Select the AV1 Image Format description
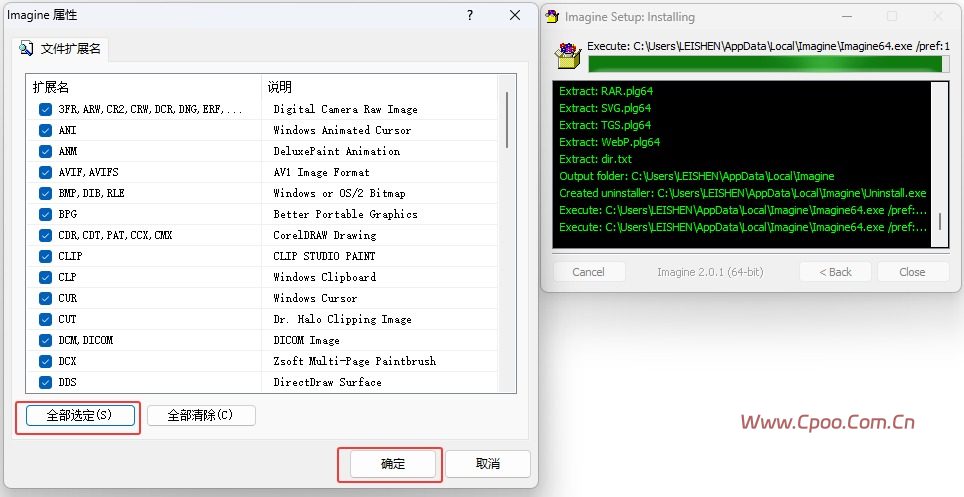 point(322,172)
